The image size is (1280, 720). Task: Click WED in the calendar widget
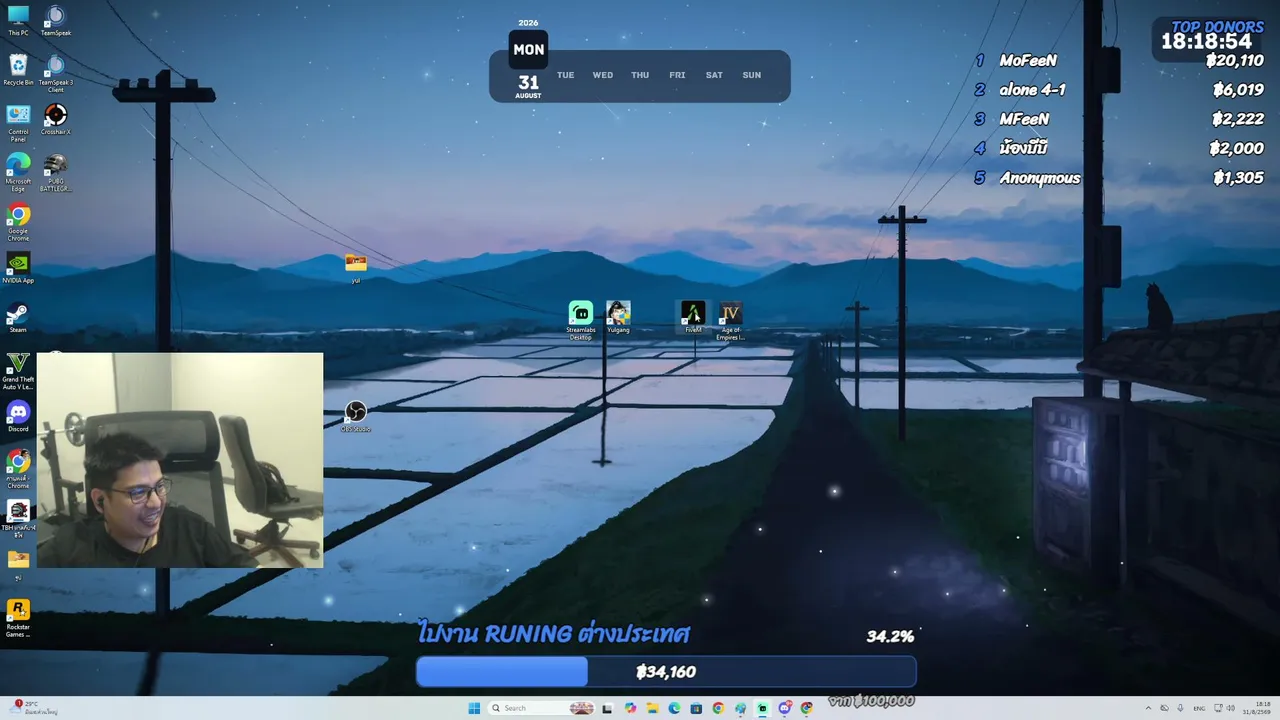602,75
